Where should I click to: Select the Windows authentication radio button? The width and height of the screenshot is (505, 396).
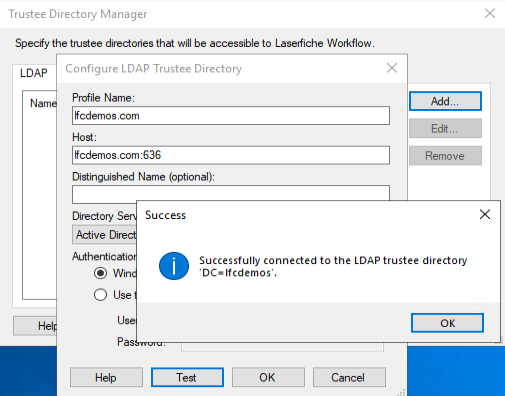pos(100,273)
